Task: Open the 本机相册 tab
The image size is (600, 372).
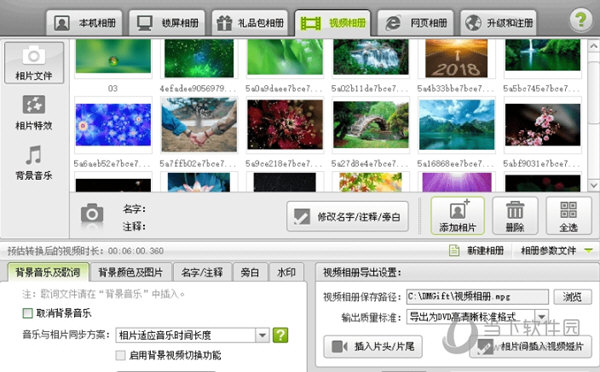Action: 85,23
